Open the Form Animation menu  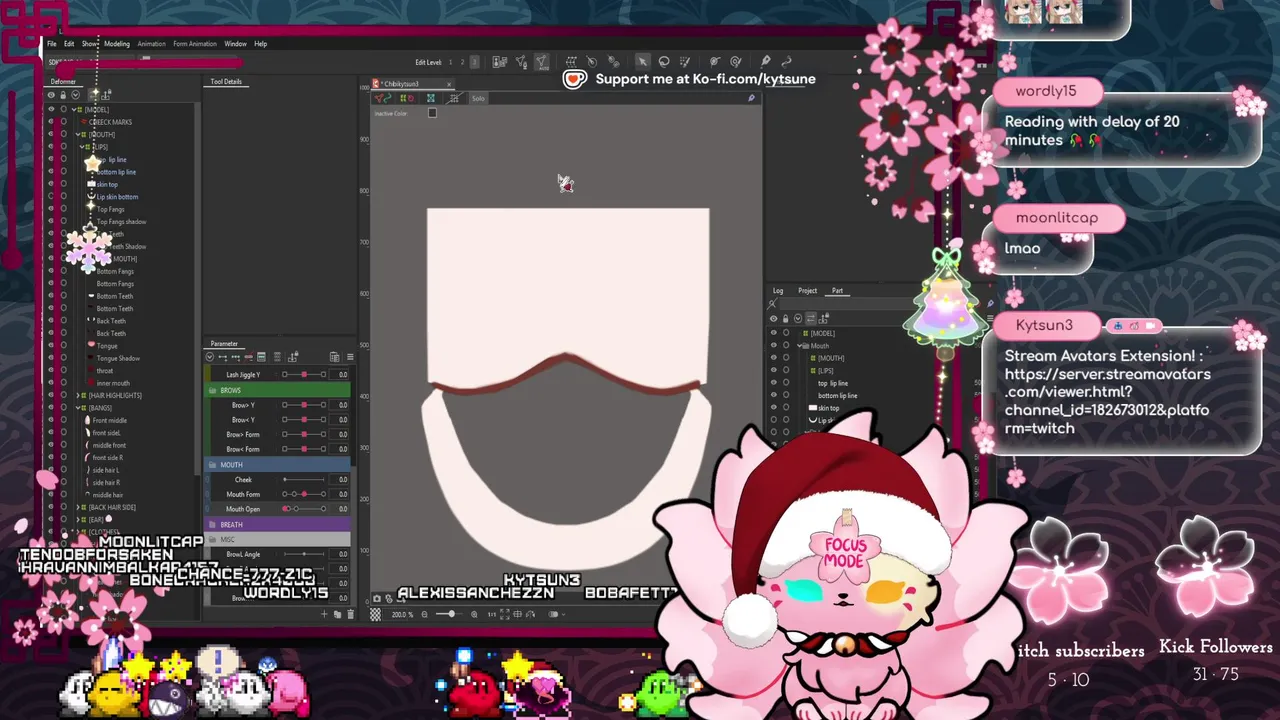195,44
